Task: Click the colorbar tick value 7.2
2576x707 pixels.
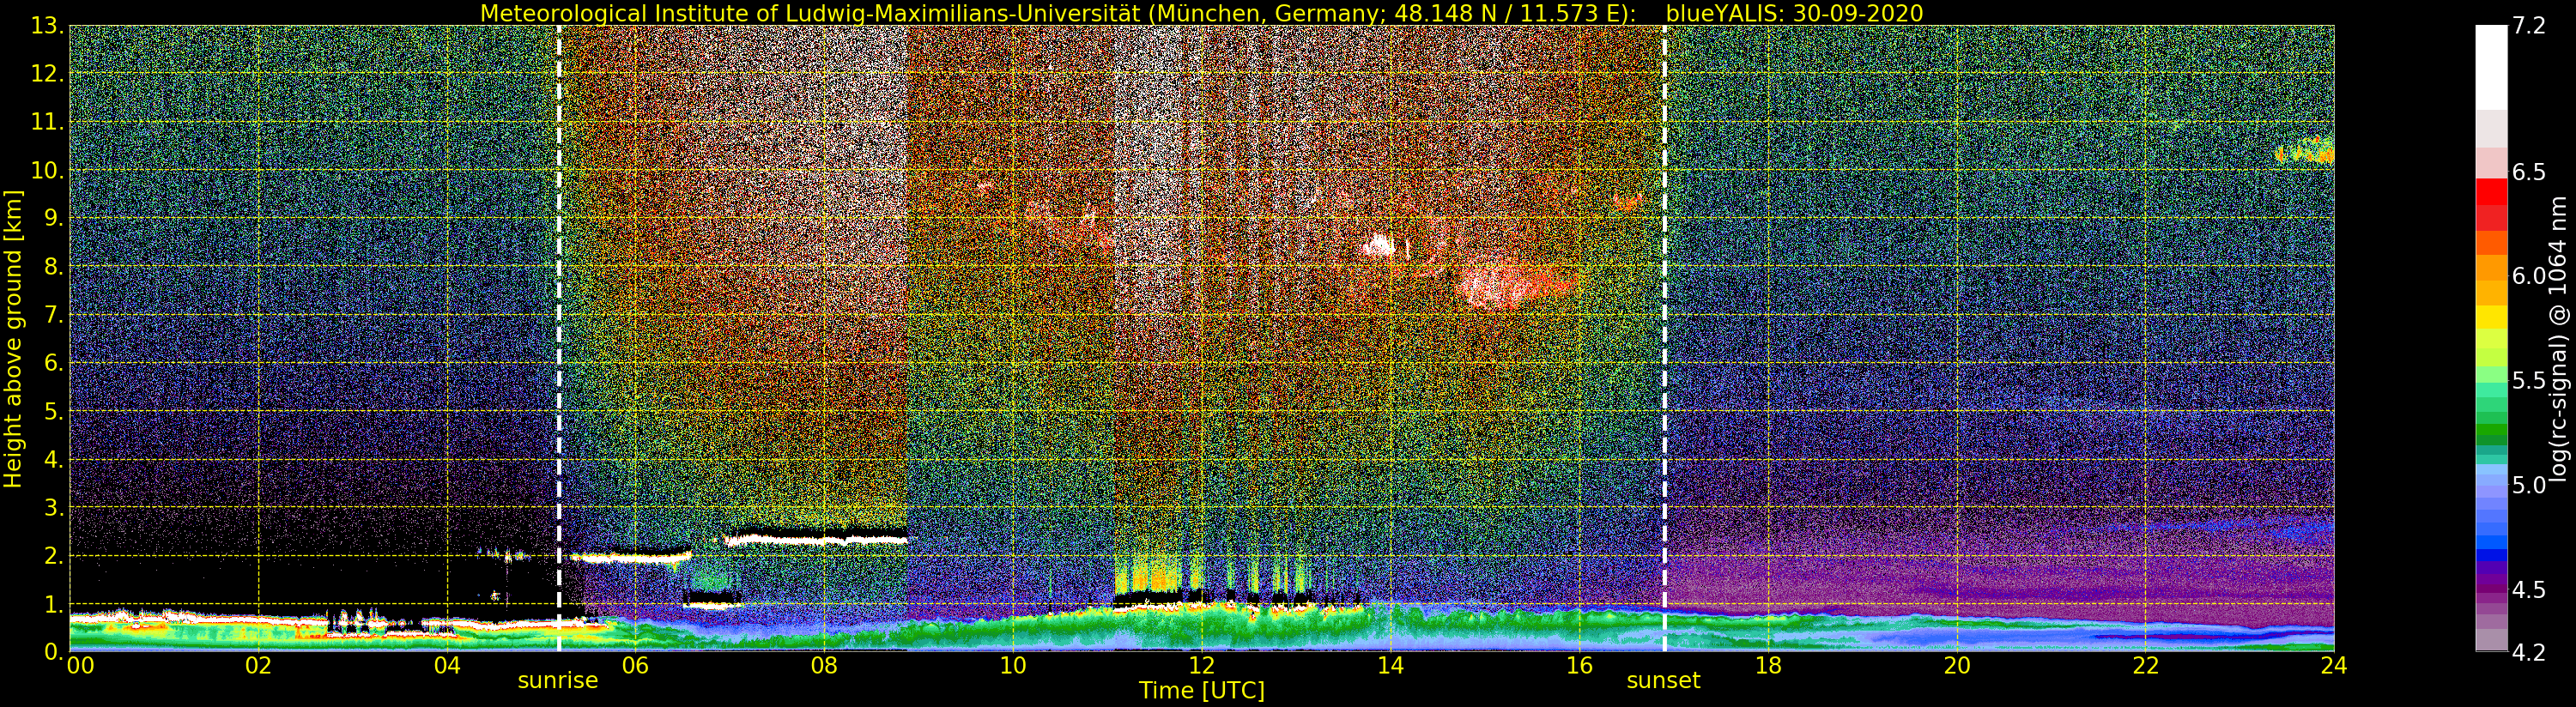Action: (x=2529, y=26)
